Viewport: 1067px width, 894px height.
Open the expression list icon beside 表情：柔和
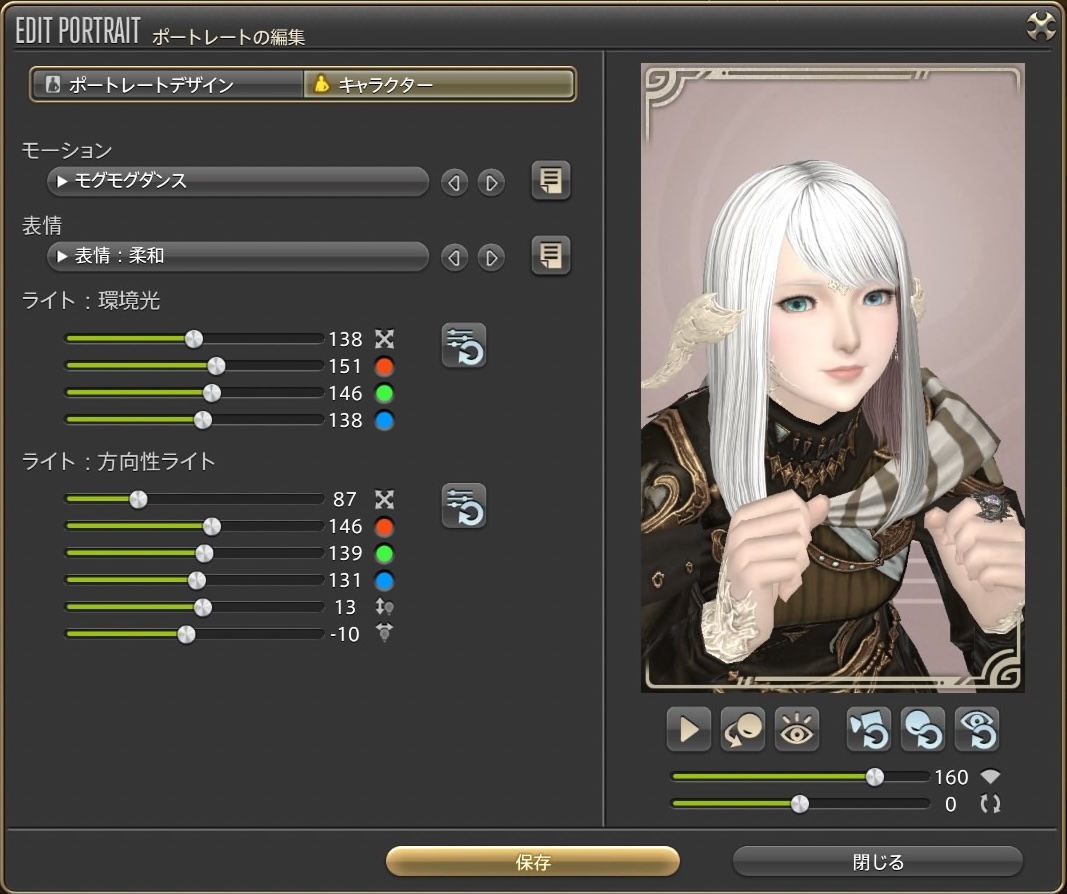pos(550,256)
